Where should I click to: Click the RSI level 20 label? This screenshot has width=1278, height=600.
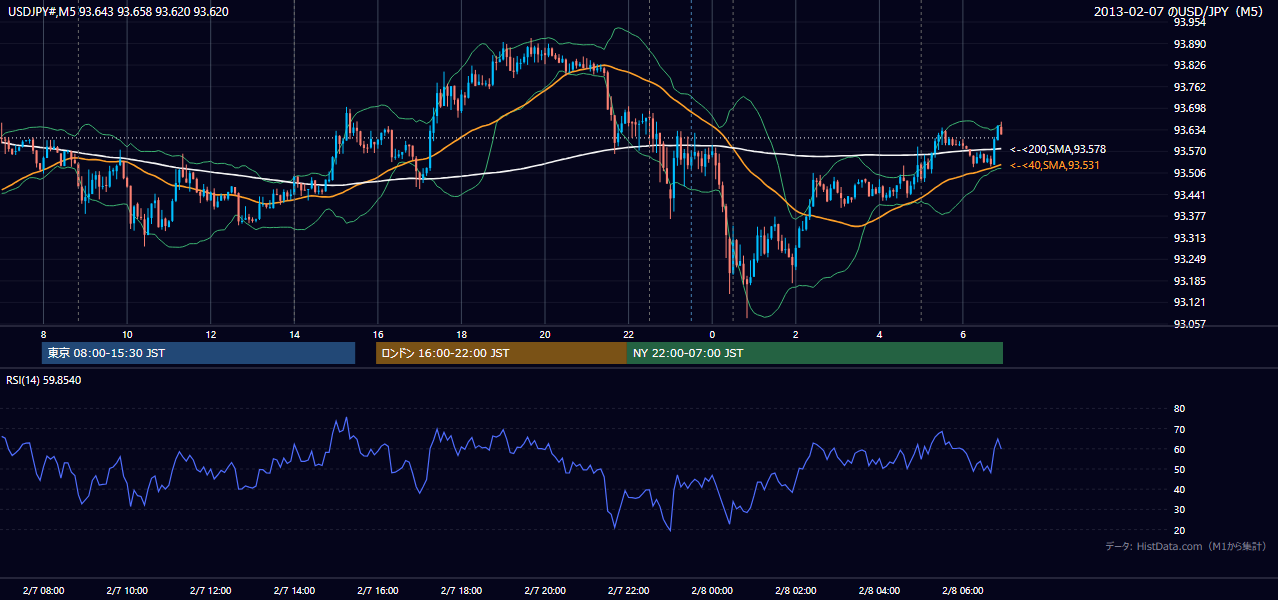pyautogui.click(x=1179, y=530)
